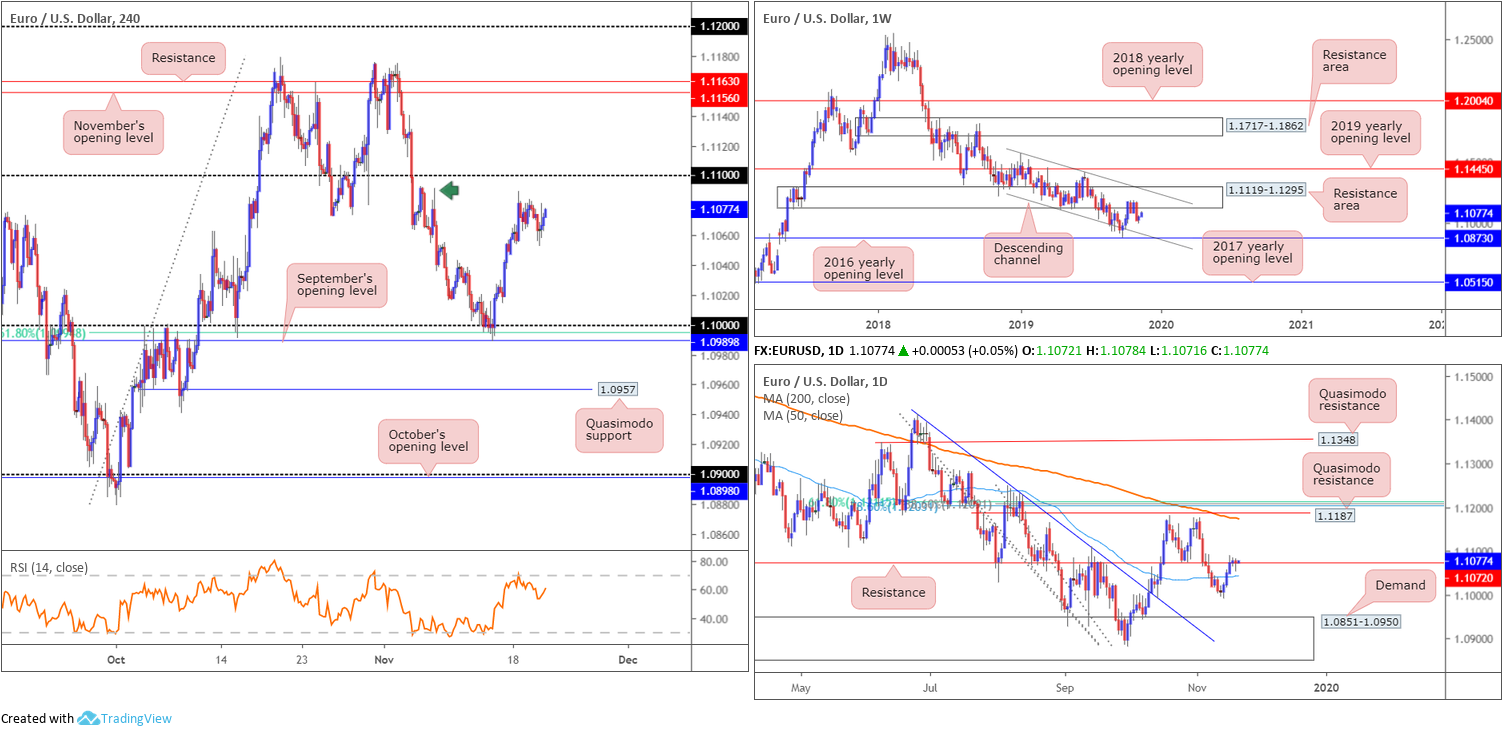Click the red 1.11630 price label
Image resolution: width=1507 pixels, height=733 pixels.
[x=720, y=80]
